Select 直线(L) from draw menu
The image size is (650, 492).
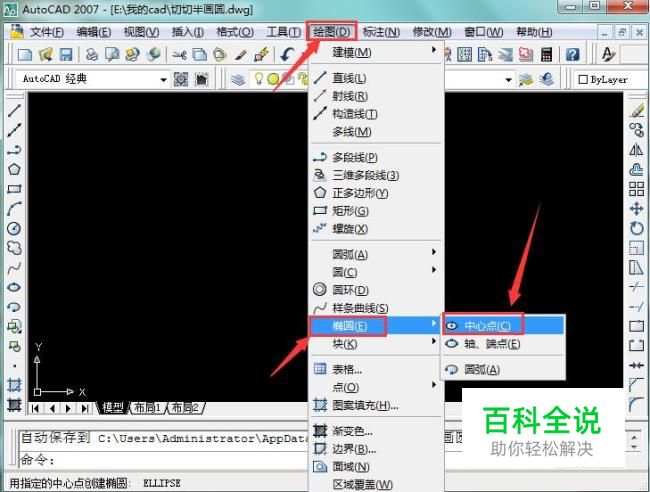click(x=375, y=78)
